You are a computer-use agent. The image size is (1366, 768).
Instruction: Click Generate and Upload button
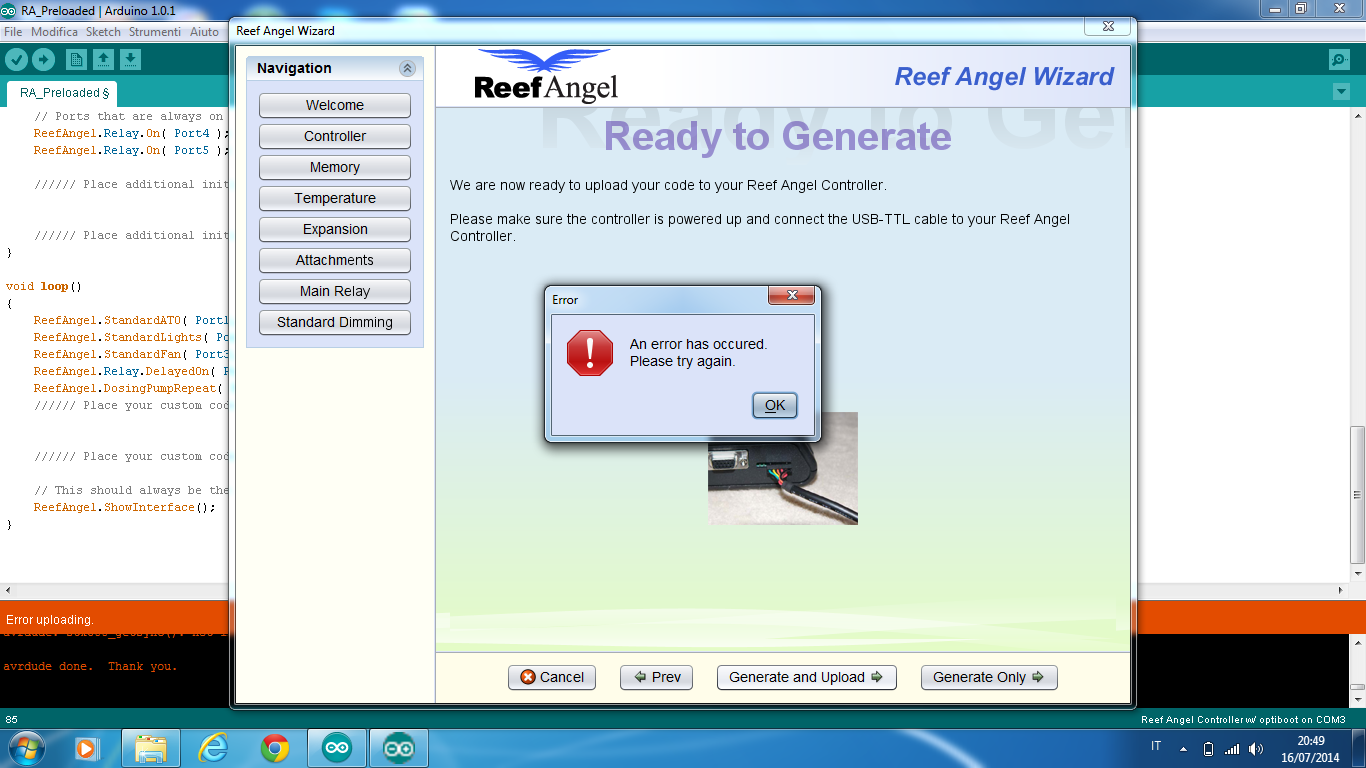tap(806, 677)
